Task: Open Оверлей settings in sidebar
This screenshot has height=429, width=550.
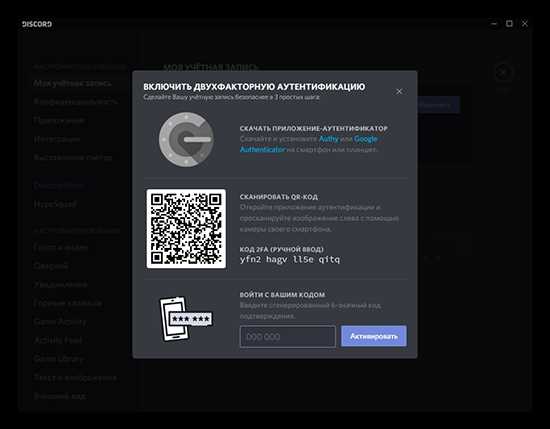Action: click(51, 266)
